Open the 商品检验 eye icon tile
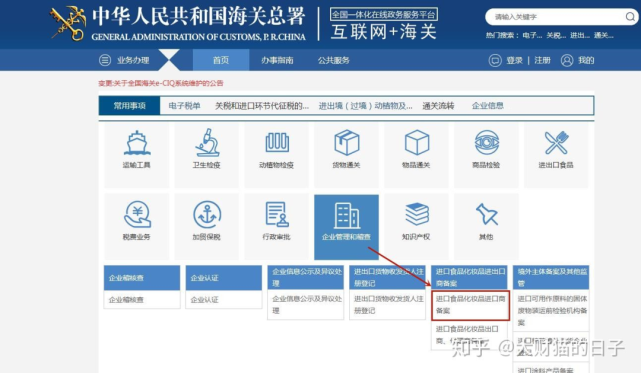The image size is (641, 373). point(486,156)
